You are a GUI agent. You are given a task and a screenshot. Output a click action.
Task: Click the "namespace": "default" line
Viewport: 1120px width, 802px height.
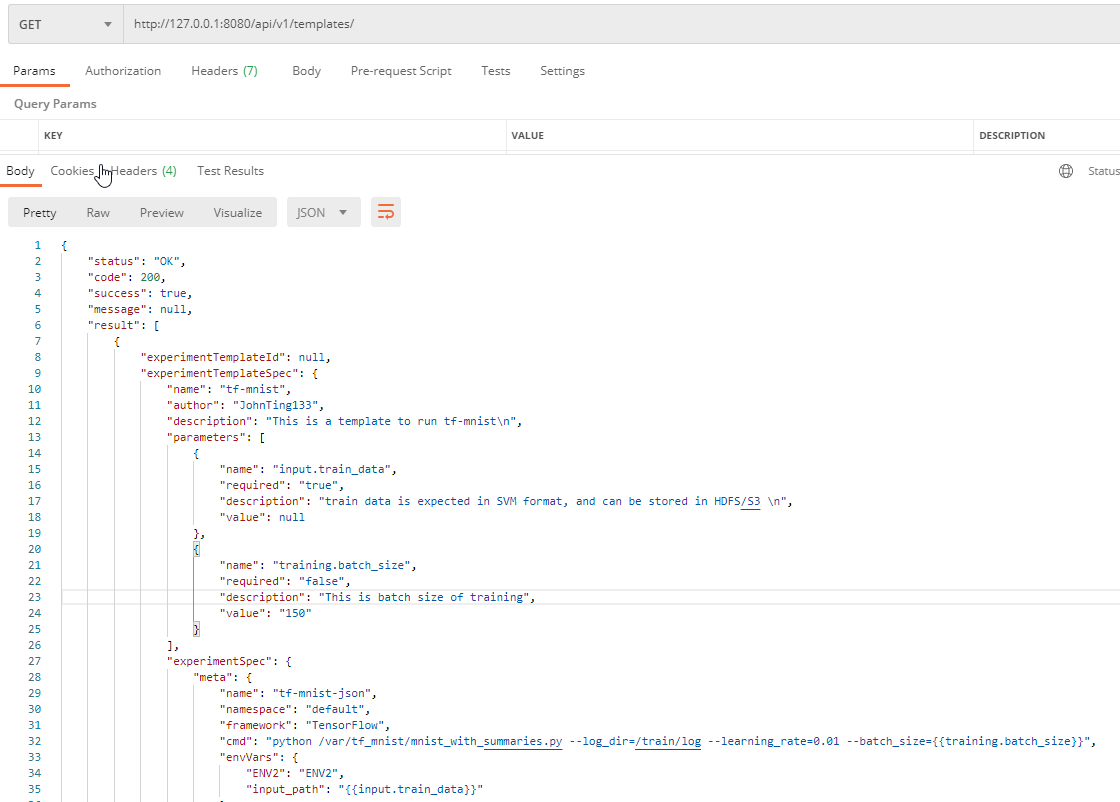tap(295, 709)
